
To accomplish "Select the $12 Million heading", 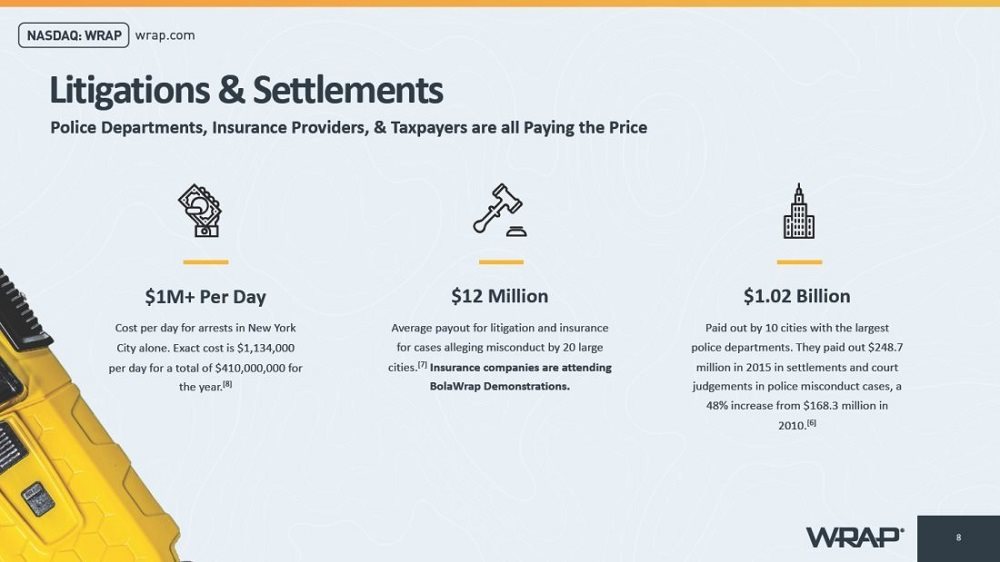I will (500, 296).
